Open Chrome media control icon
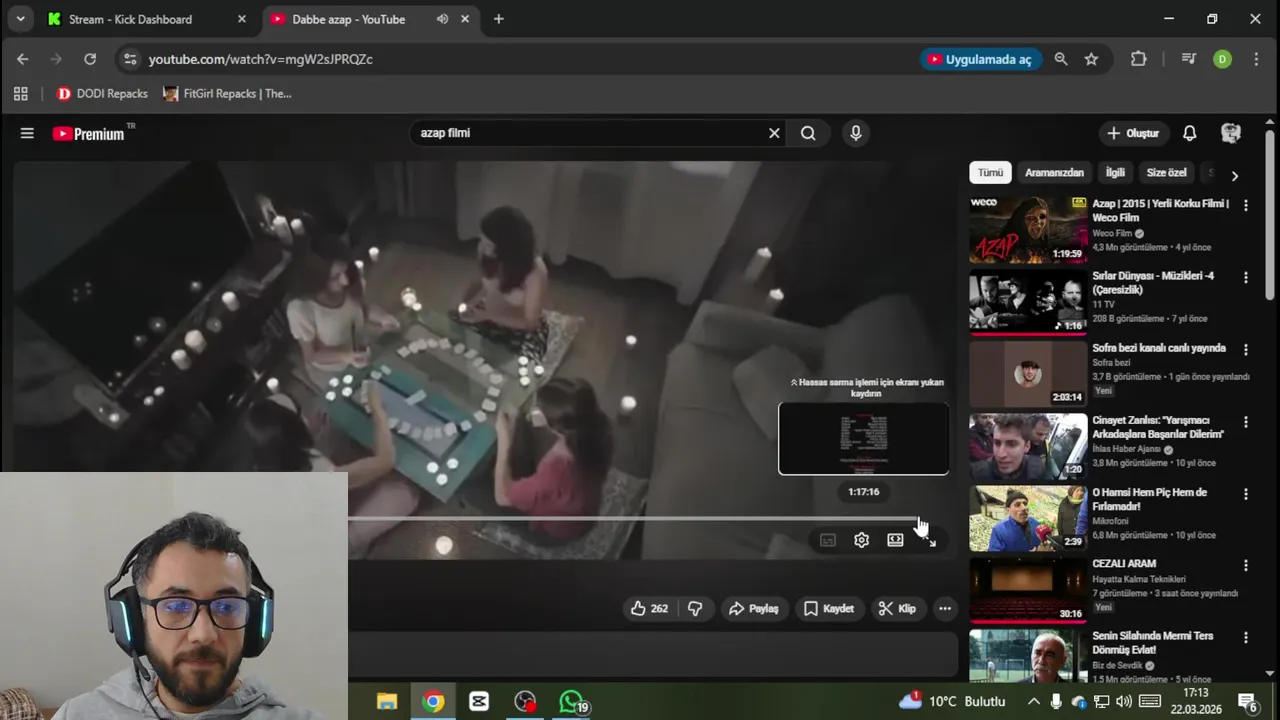1280x720 pixels. pos(1189,59)
